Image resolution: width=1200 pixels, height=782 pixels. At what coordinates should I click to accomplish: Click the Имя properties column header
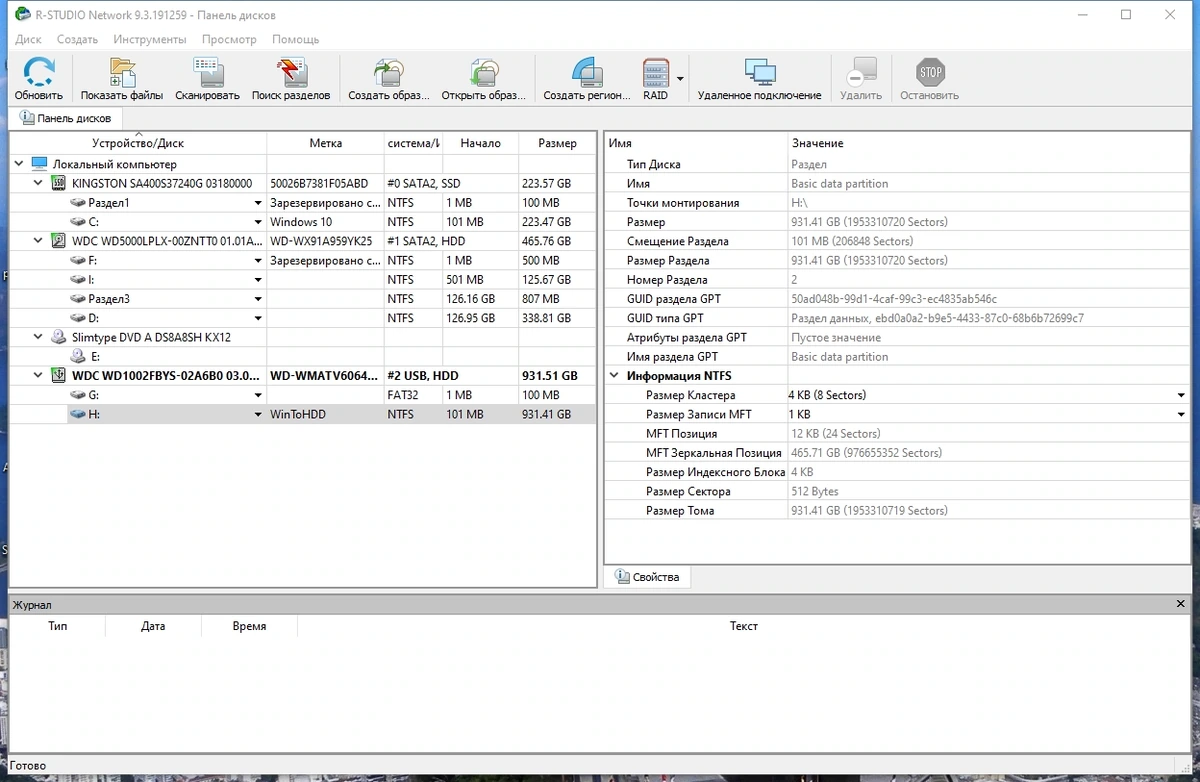coord(696,143)
